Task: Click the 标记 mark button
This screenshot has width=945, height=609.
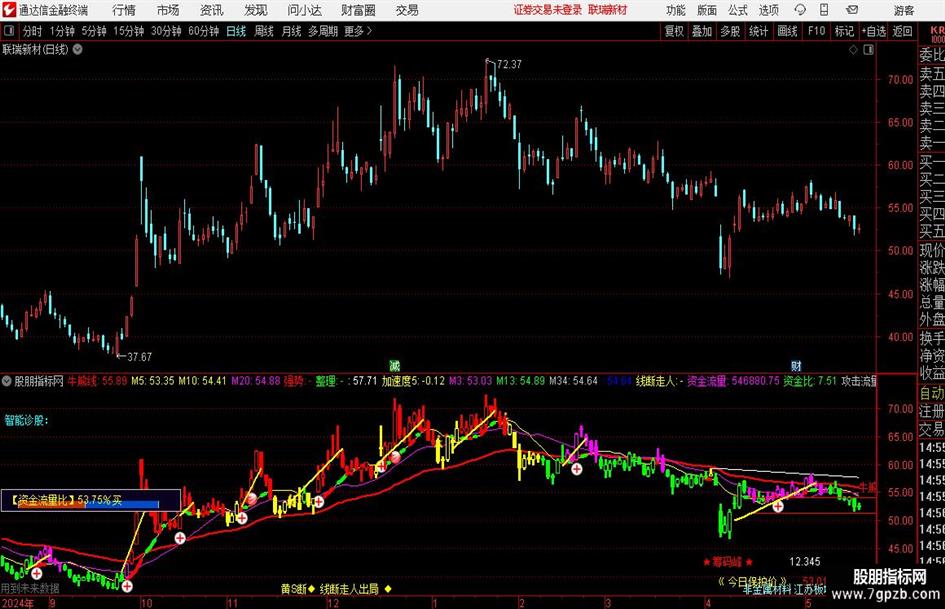Action: coord(844,31)
